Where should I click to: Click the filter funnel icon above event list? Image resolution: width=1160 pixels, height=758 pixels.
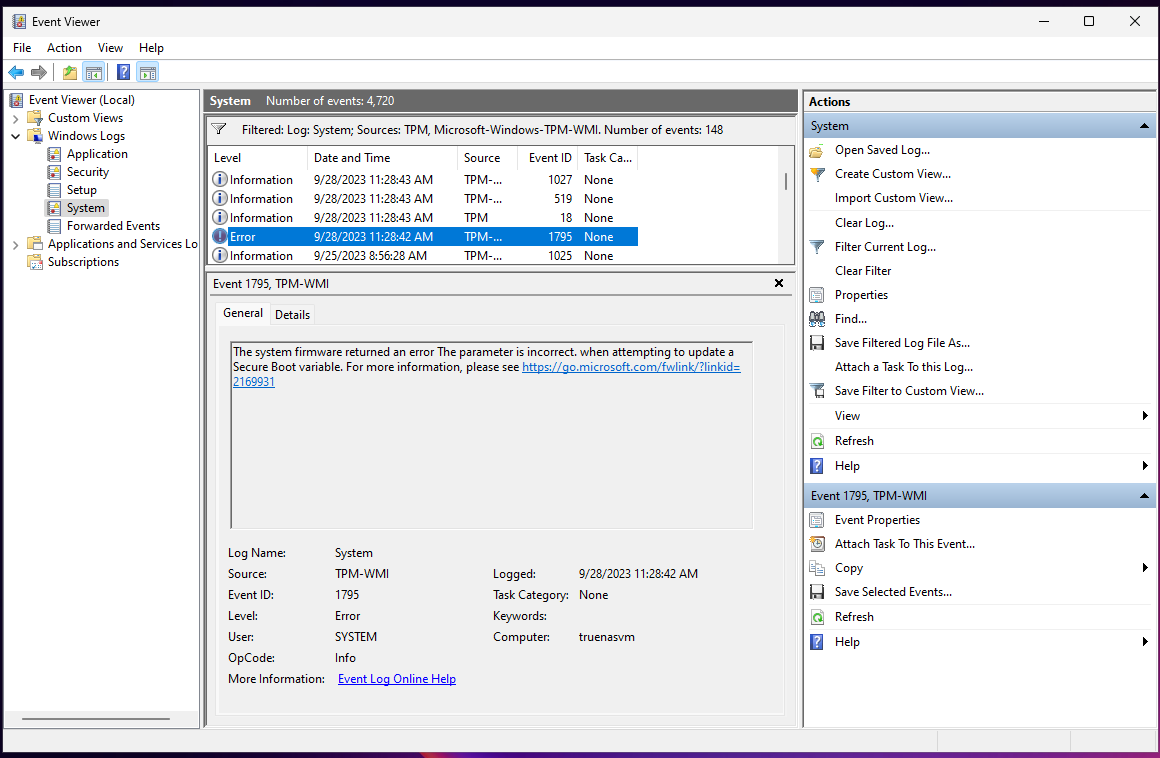pyautogui.click(x=219, y=129)
